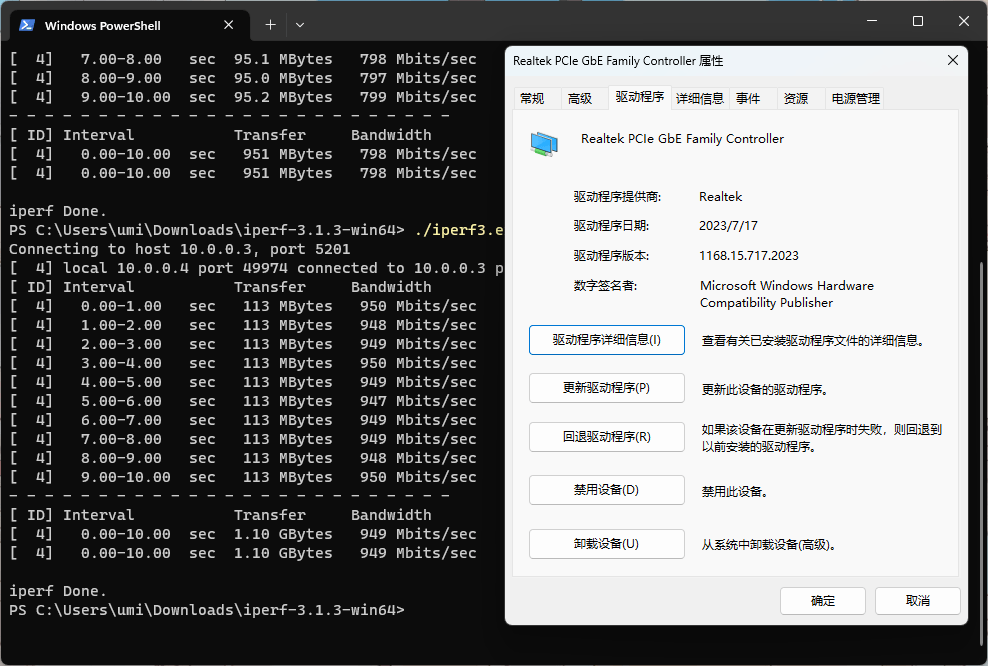Select the 事件 tab
Image resolution: width=988 pixels, height=666 pixels.
(x=748, y=98)
